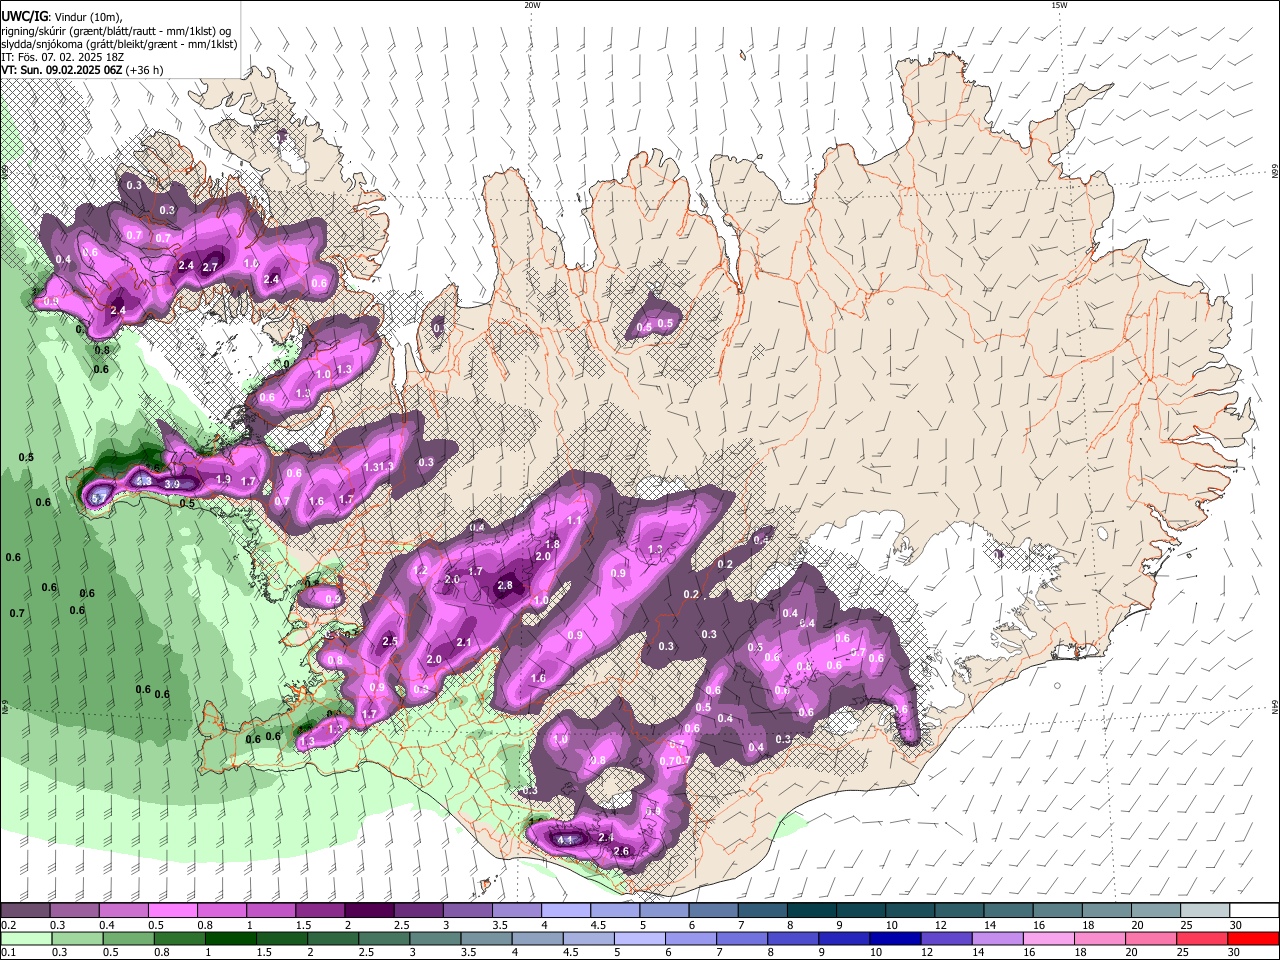Select the 'rigning/skúrir' legend description line
1280x960 pixels.
[116, 31]
